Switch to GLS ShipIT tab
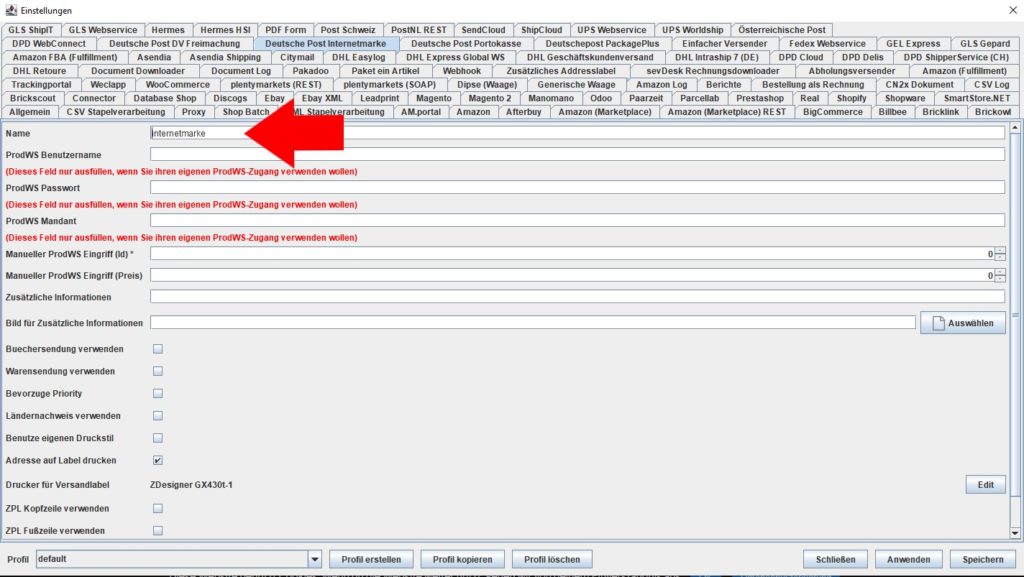The image size is (1024, 577). (x=31, y=30)
